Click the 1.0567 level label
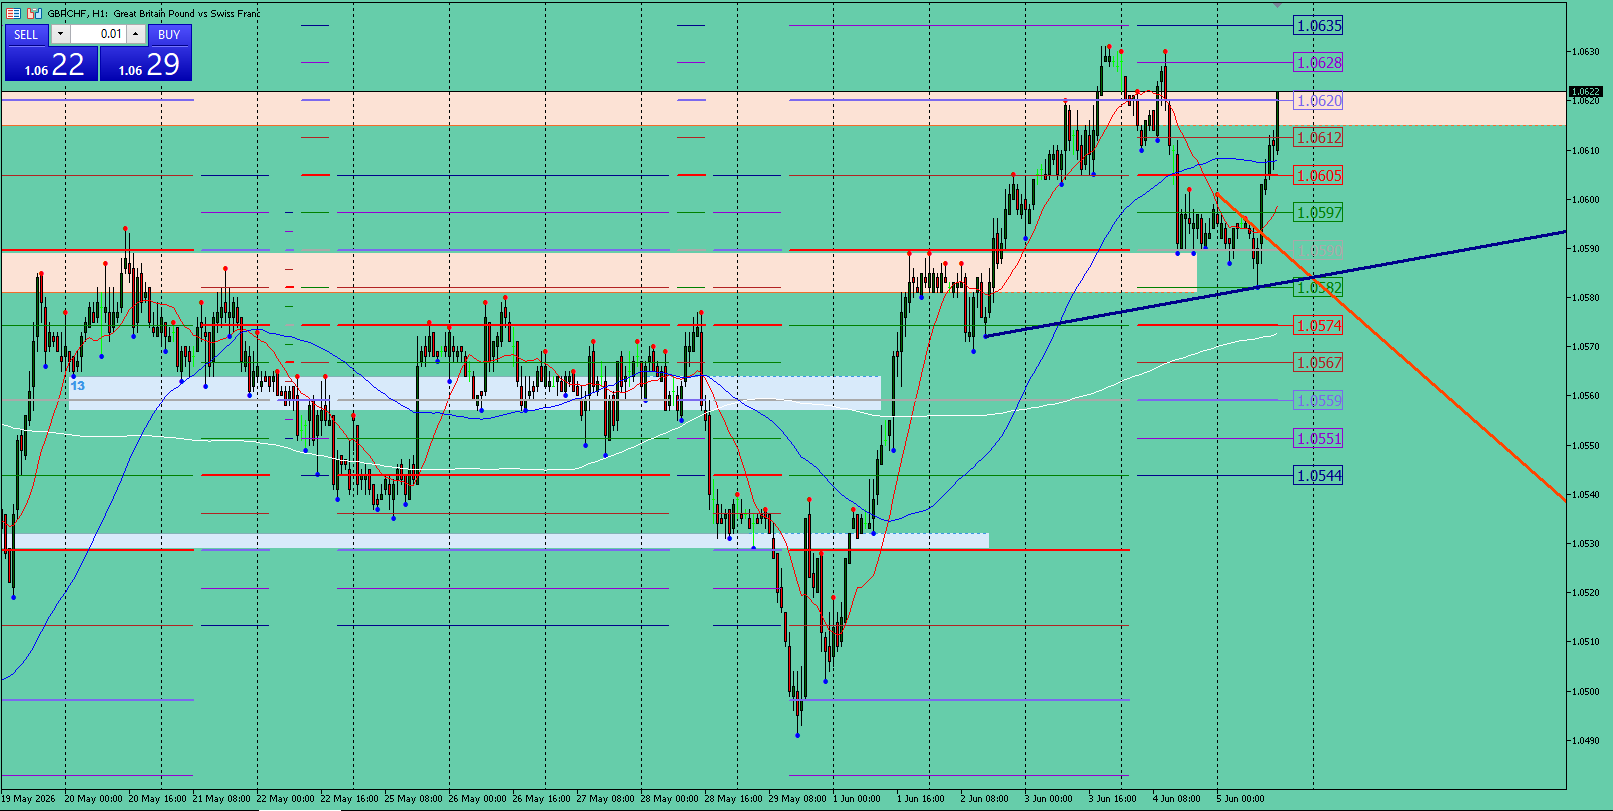Viewport: 1613px width, 811px height. point(1318,363)
